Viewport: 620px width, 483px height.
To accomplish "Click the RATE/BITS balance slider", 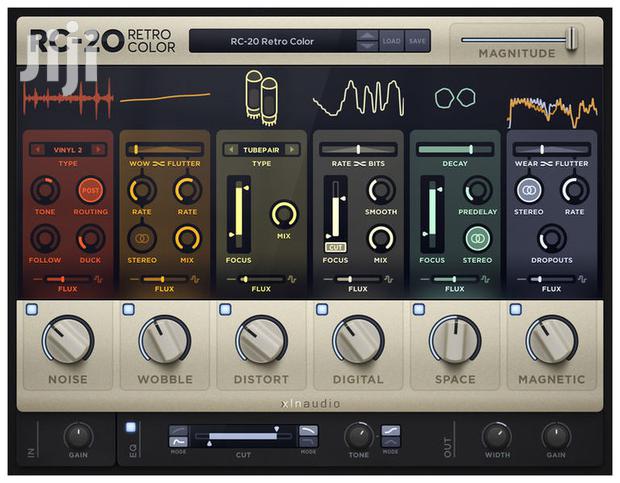I will (358, 149).
